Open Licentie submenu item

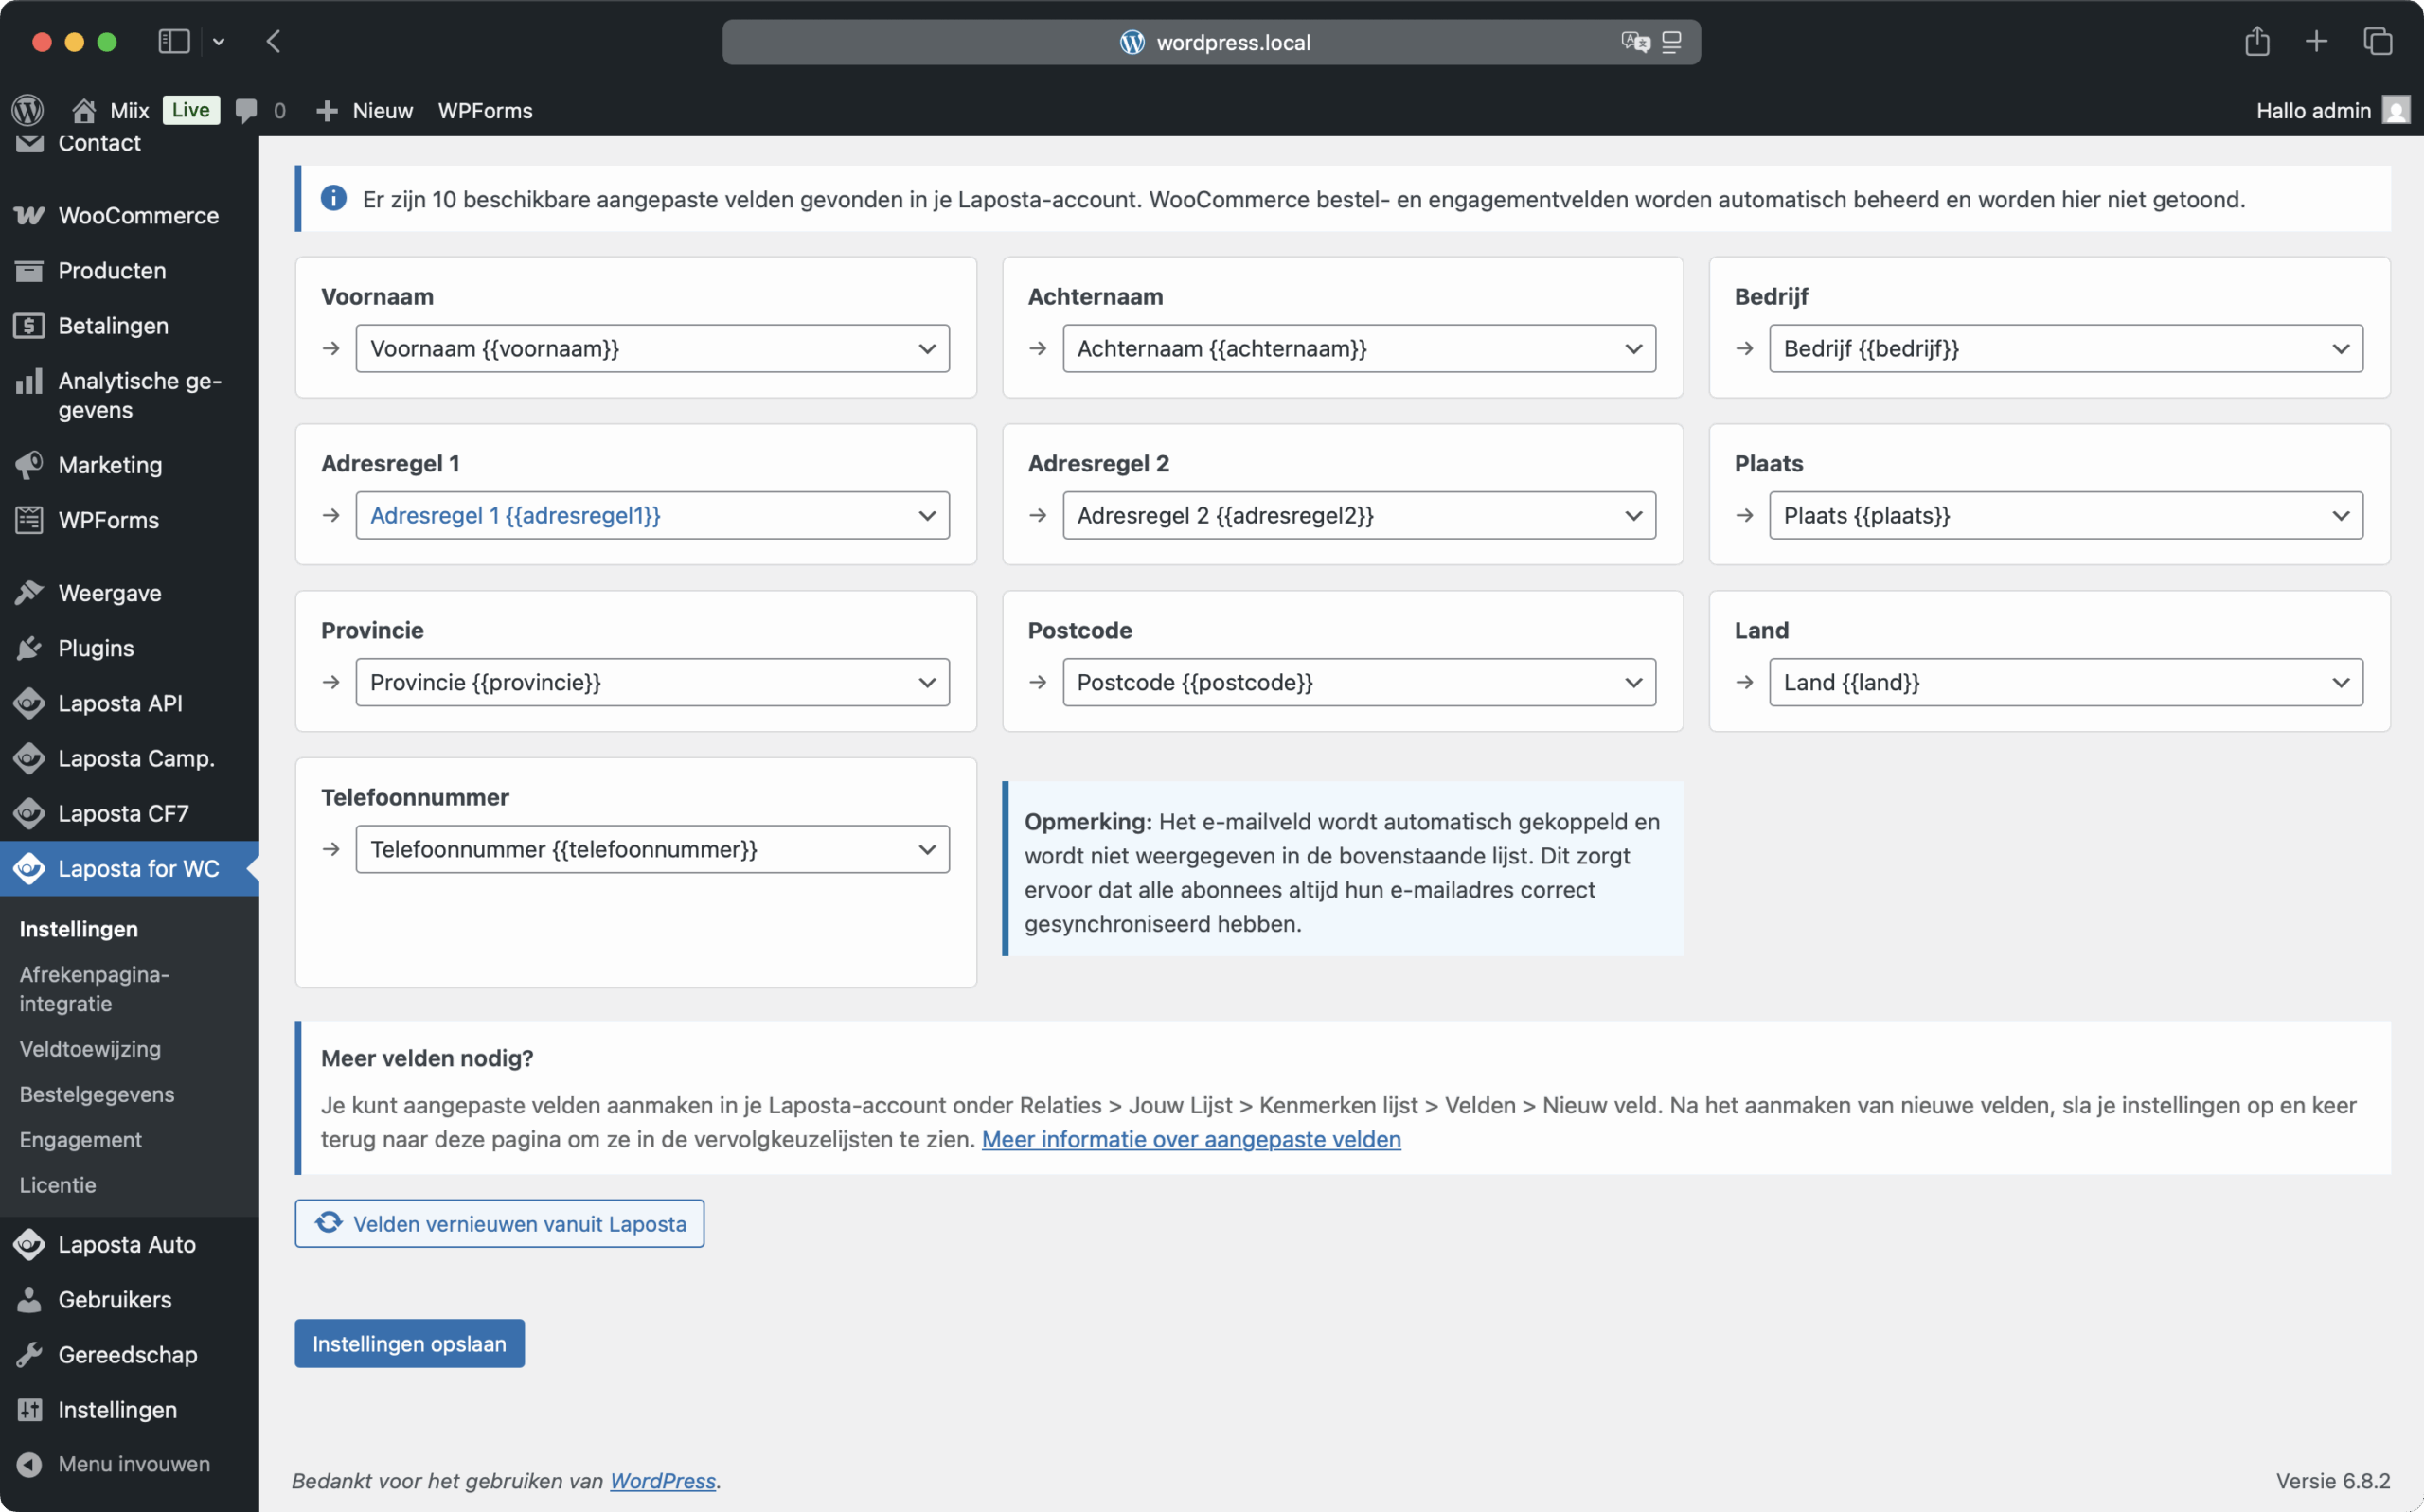pos(58,1184)
